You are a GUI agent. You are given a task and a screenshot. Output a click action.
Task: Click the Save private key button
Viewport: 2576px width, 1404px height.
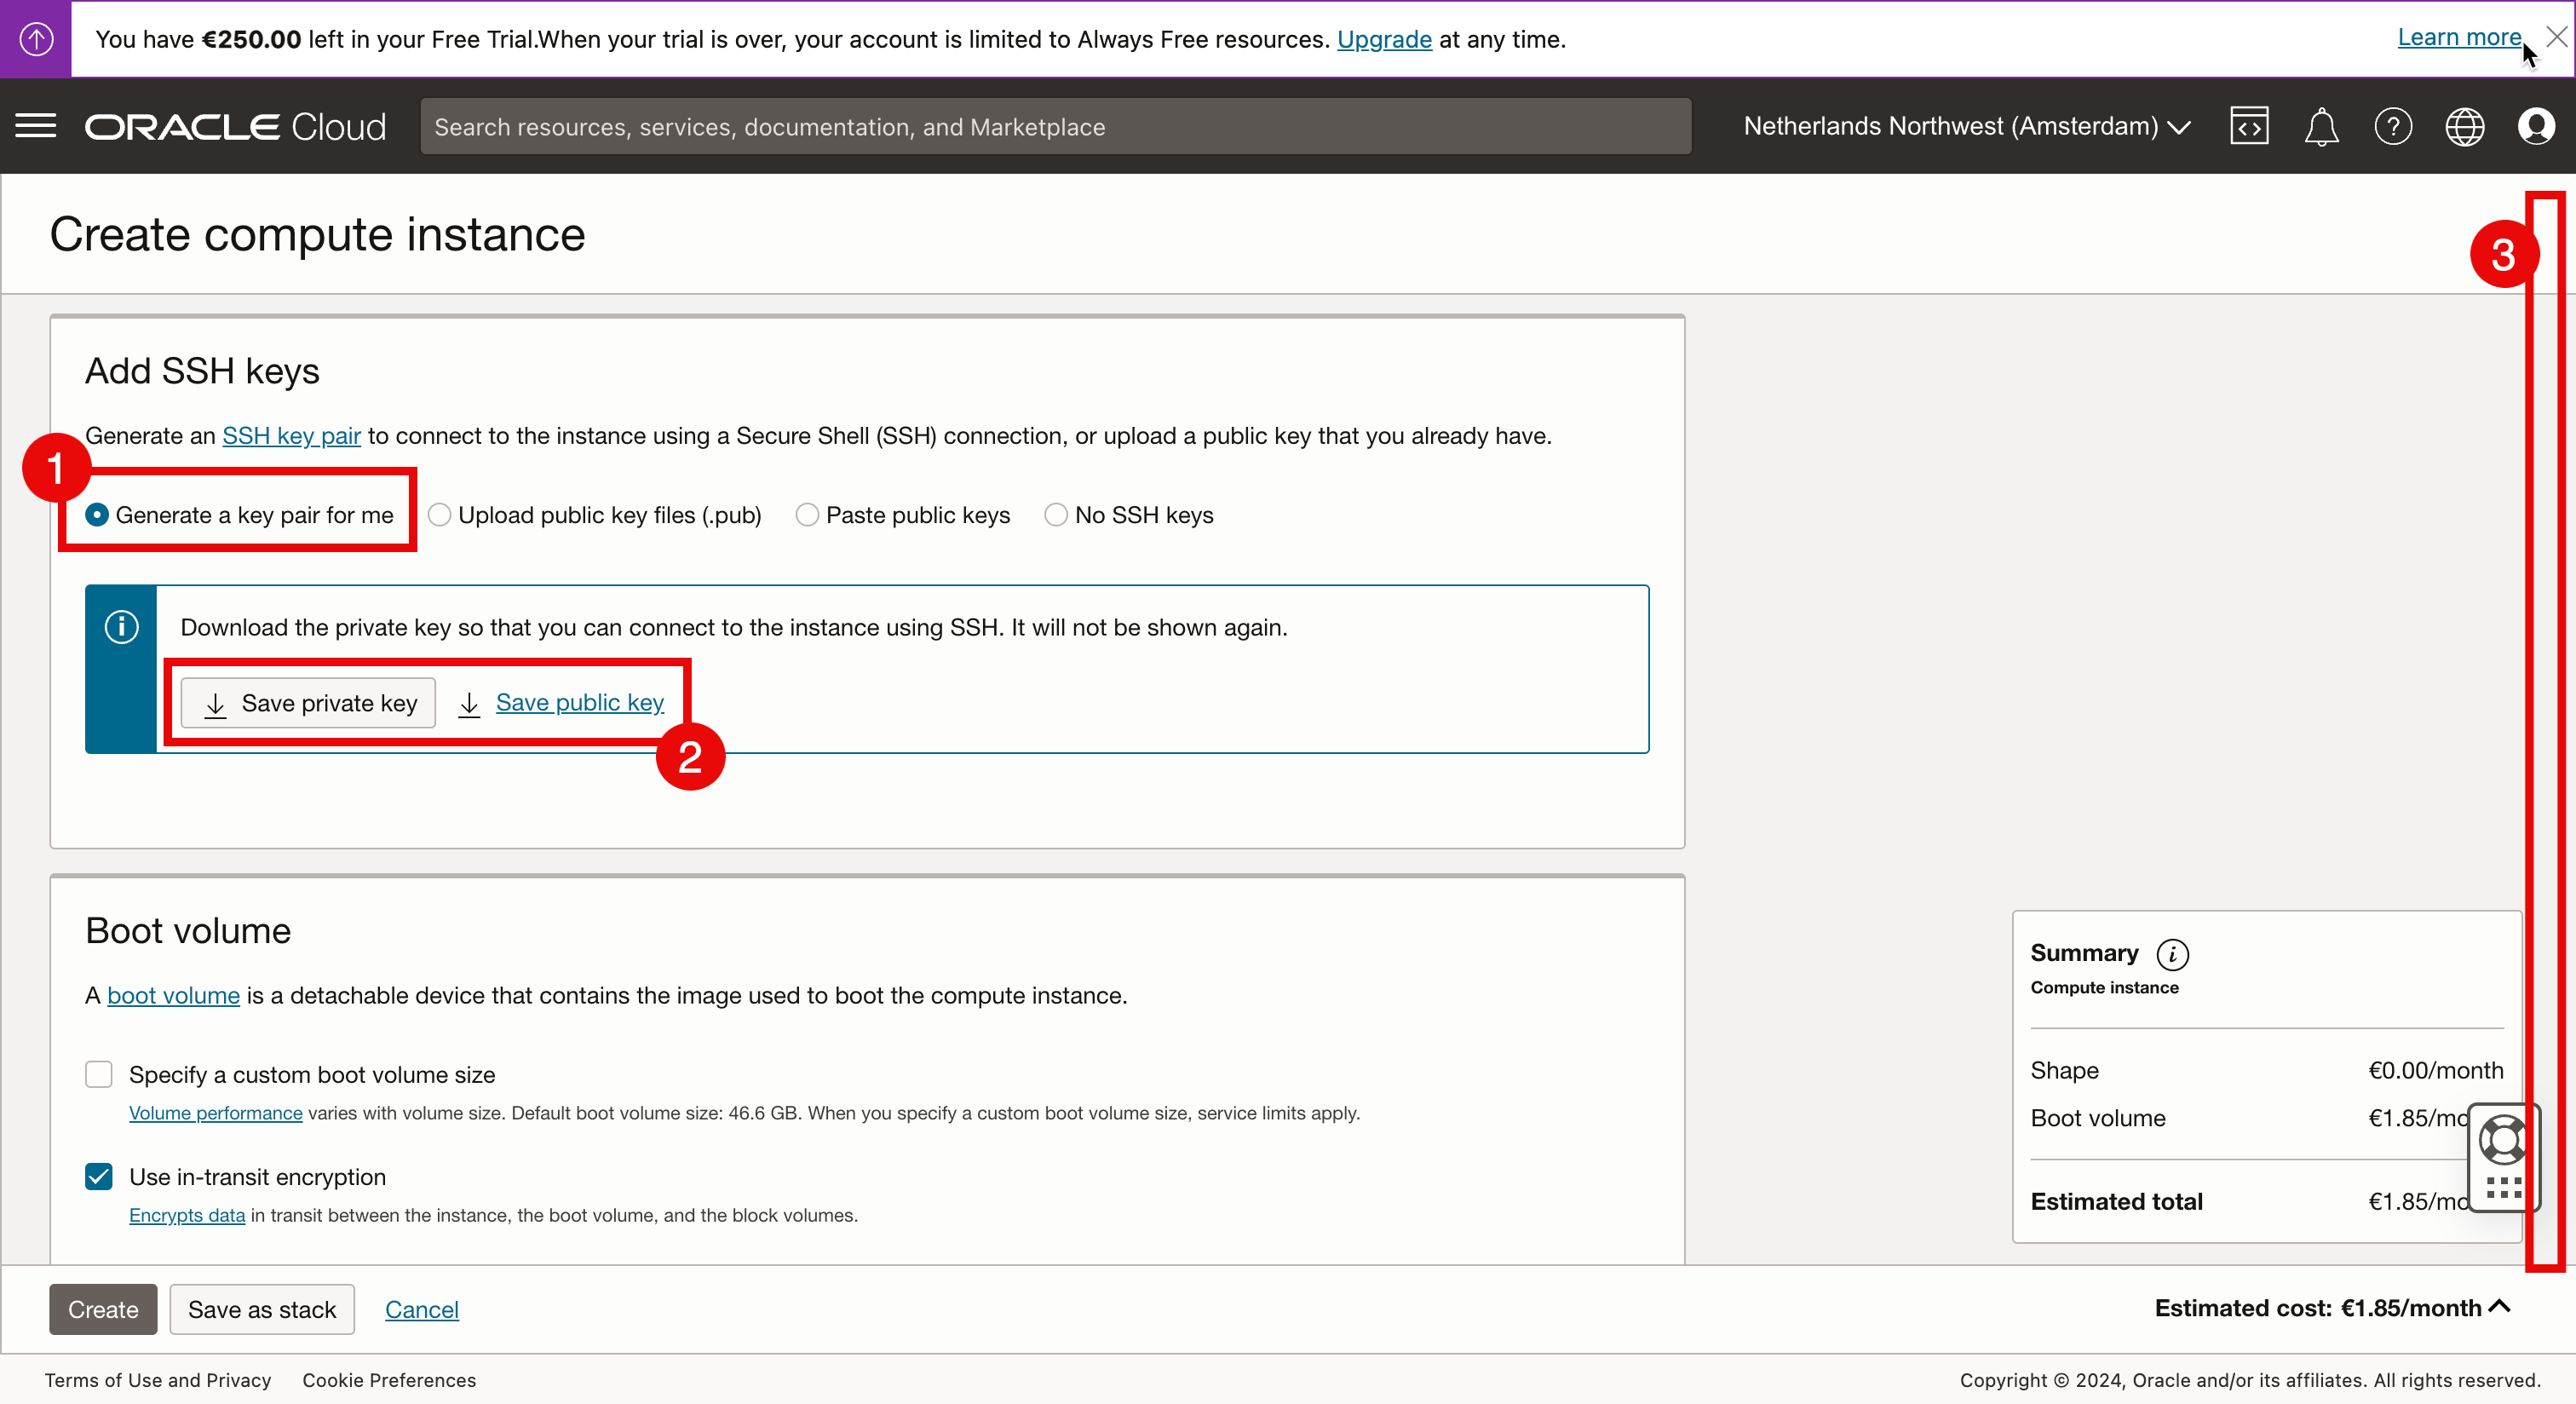click(x=309, y=703)
